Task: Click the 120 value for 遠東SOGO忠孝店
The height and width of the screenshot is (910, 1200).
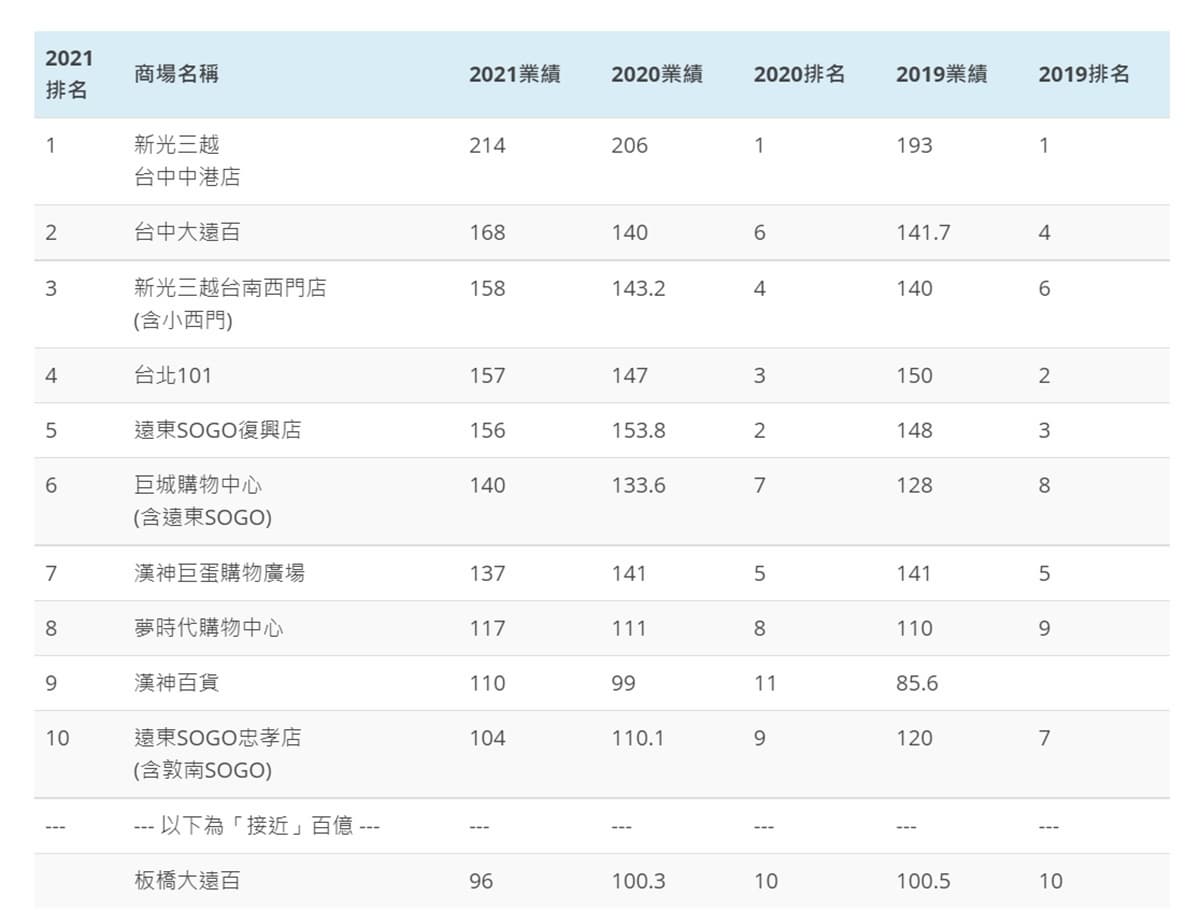Action: click(x=914, y=738)
